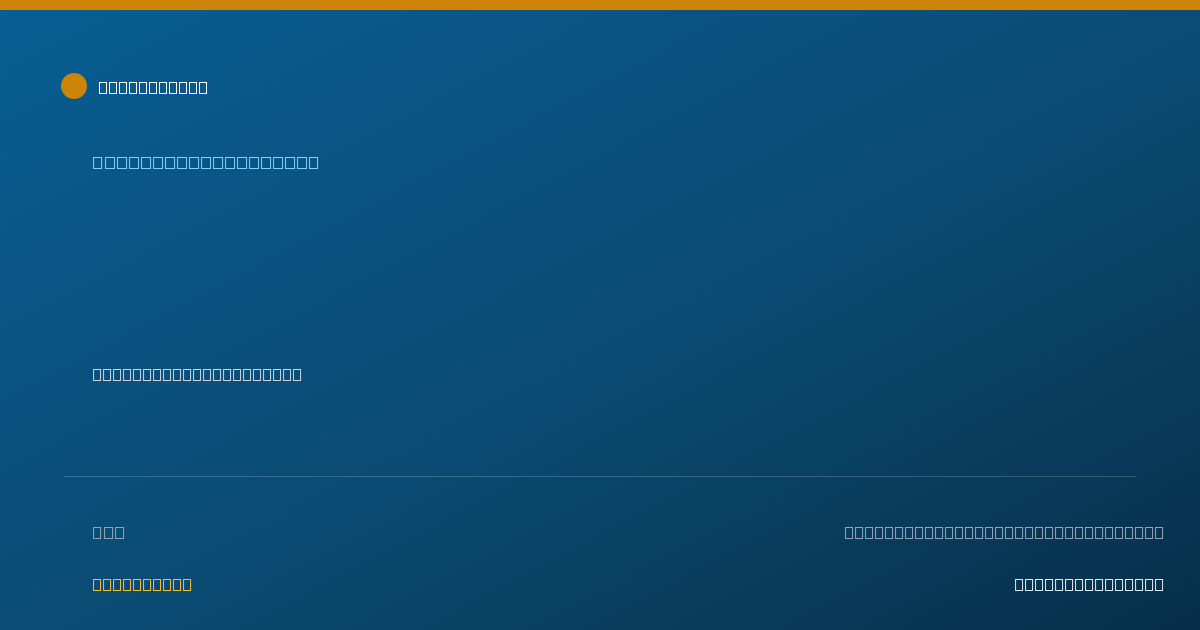This screenshot has width=1200, height=630.
Task: Click the last character of orange footer text
Action: click(x=187, y=584)
